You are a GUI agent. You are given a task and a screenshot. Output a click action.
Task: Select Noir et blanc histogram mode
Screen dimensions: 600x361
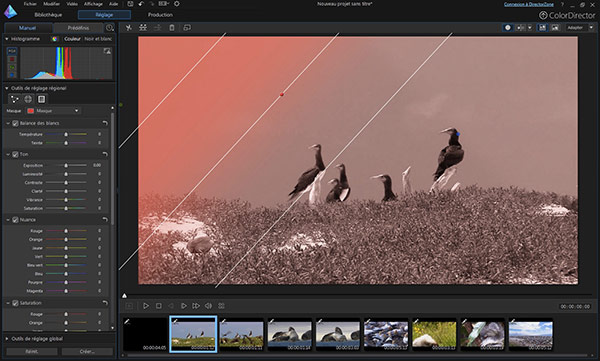click(98, 39)
